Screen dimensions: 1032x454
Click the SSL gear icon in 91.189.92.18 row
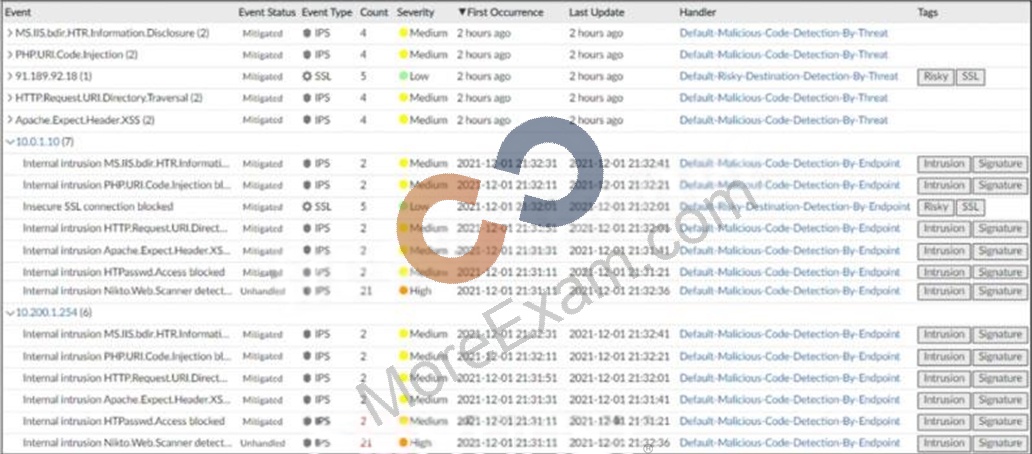307,76
